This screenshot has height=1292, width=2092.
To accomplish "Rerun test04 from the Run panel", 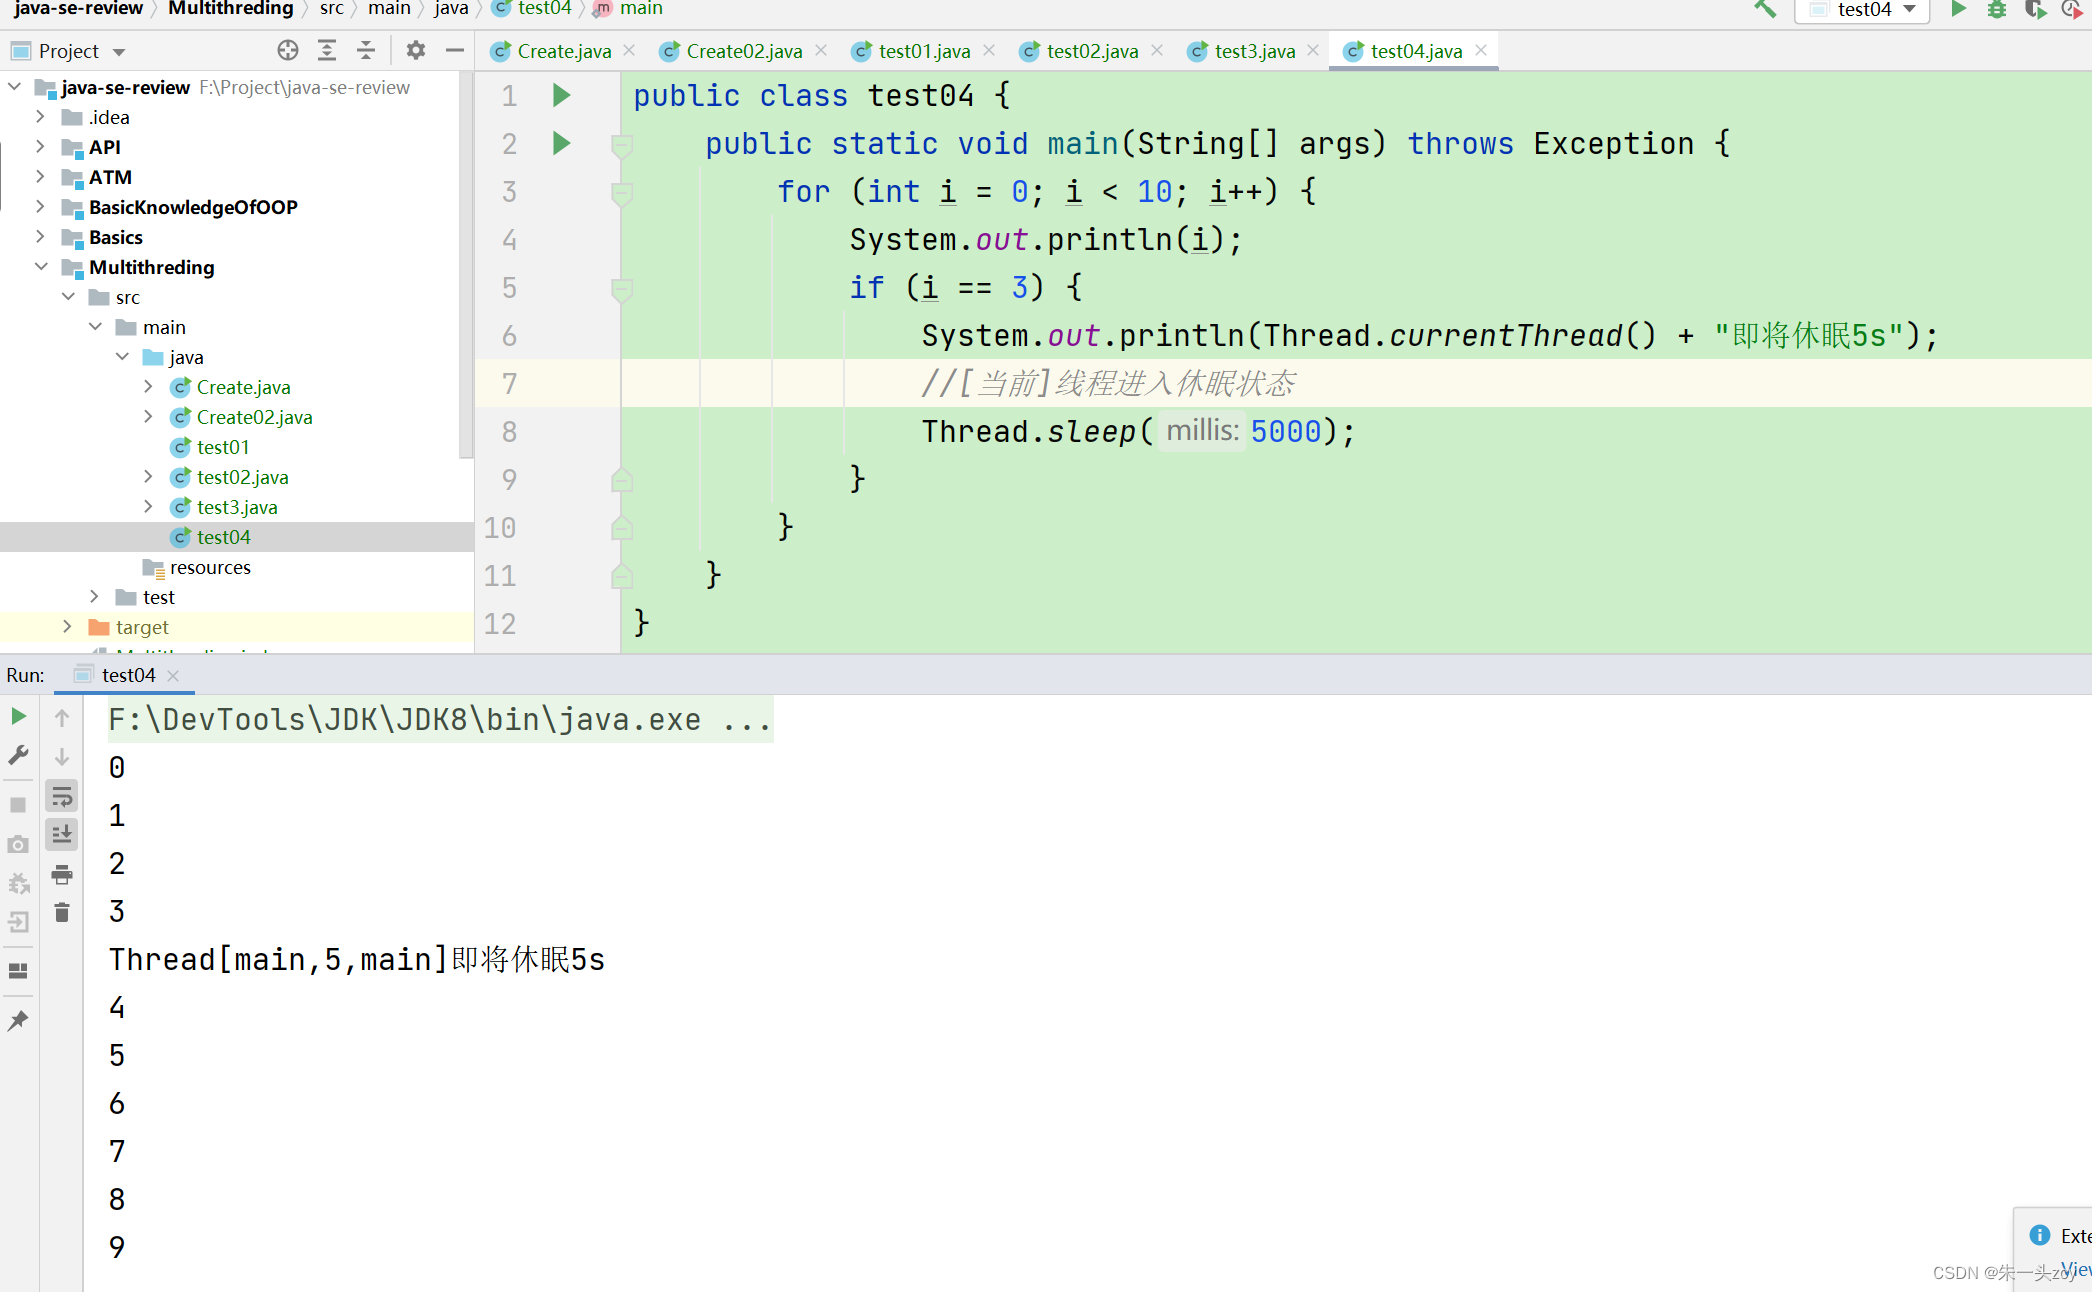I will tap(18, 716).
